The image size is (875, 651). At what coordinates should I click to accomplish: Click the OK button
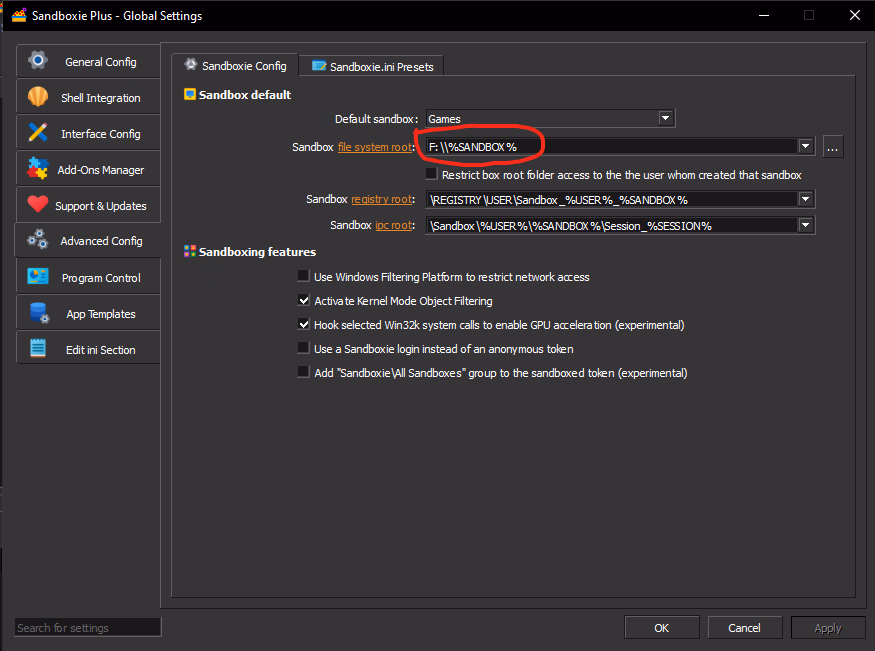pos(661,628)
